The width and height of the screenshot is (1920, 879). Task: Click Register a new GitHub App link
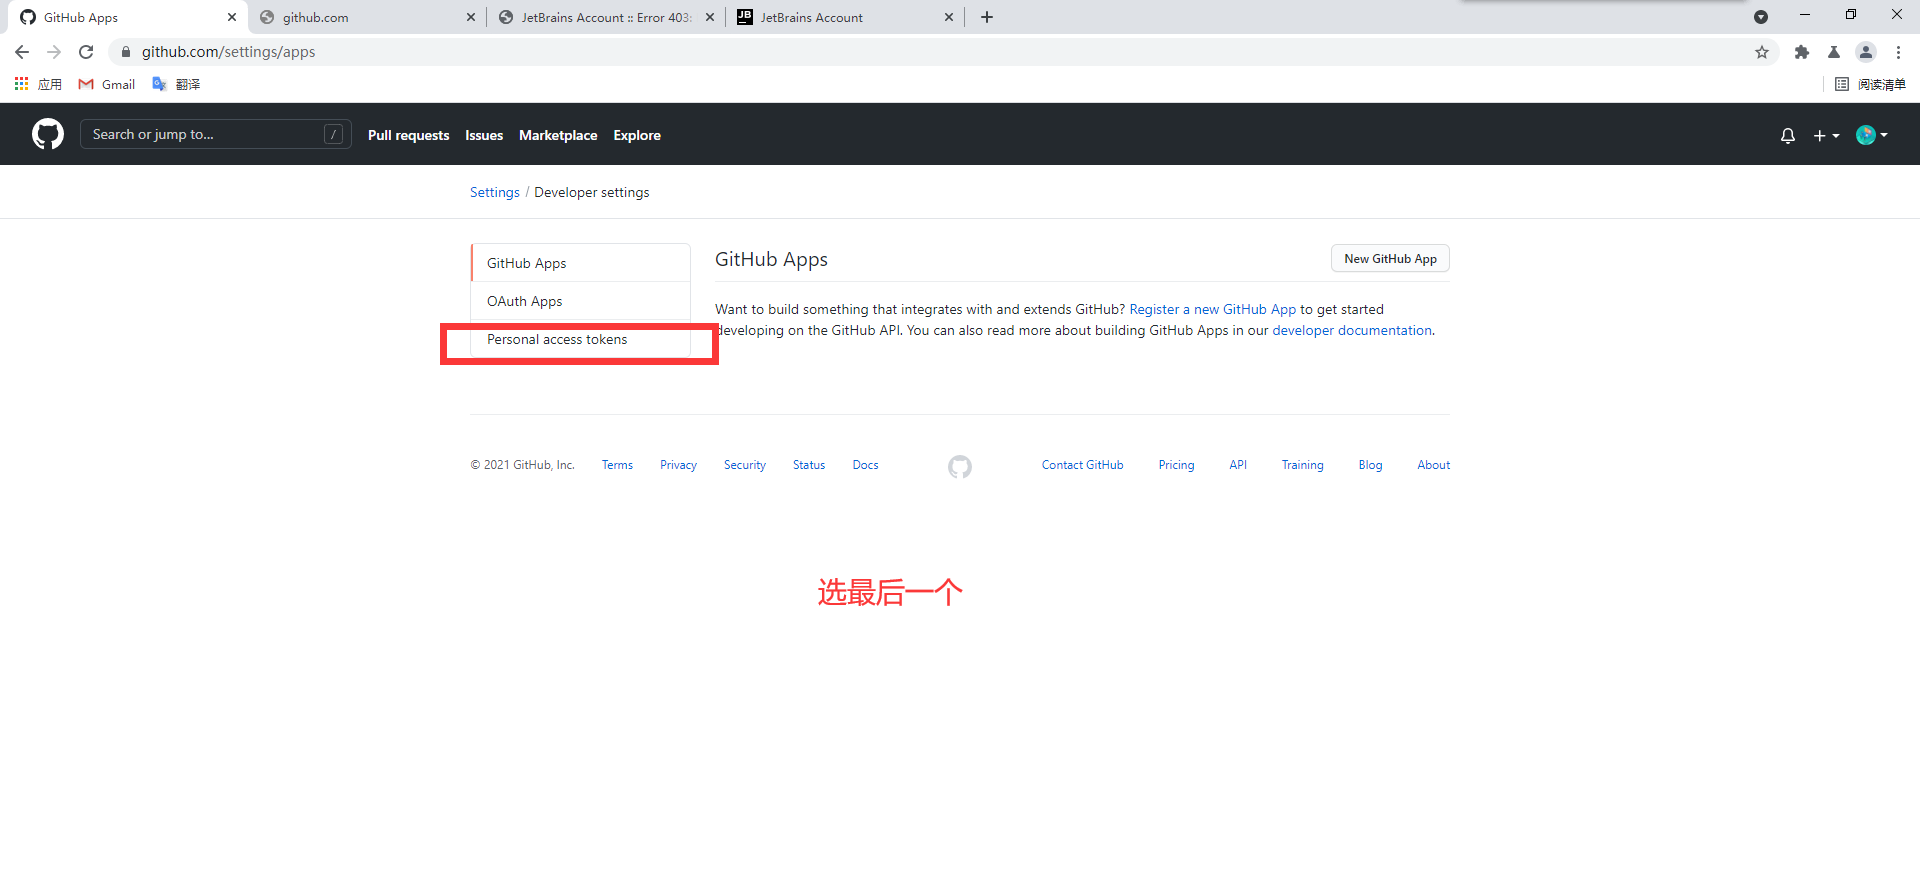[x=1212, y=309]
